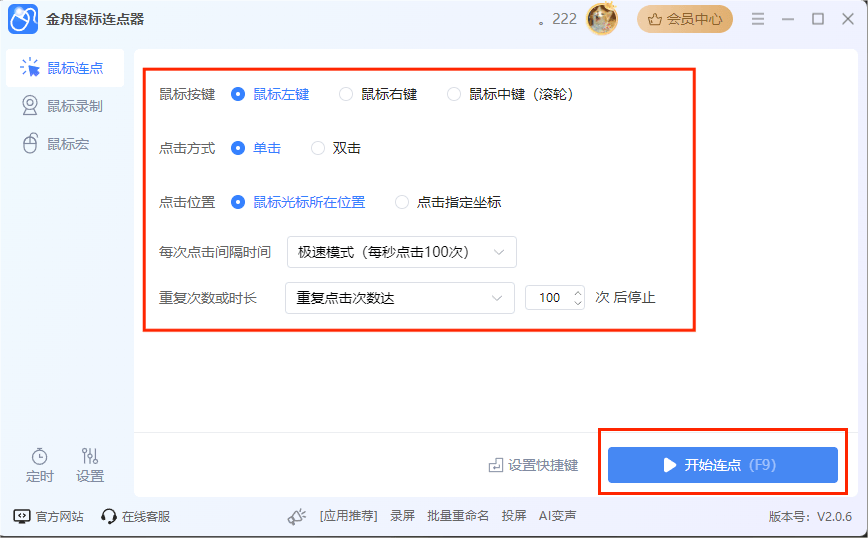Select 鼠标光标所在位置 as click position
868x538 pixels.
coord(237,202)
